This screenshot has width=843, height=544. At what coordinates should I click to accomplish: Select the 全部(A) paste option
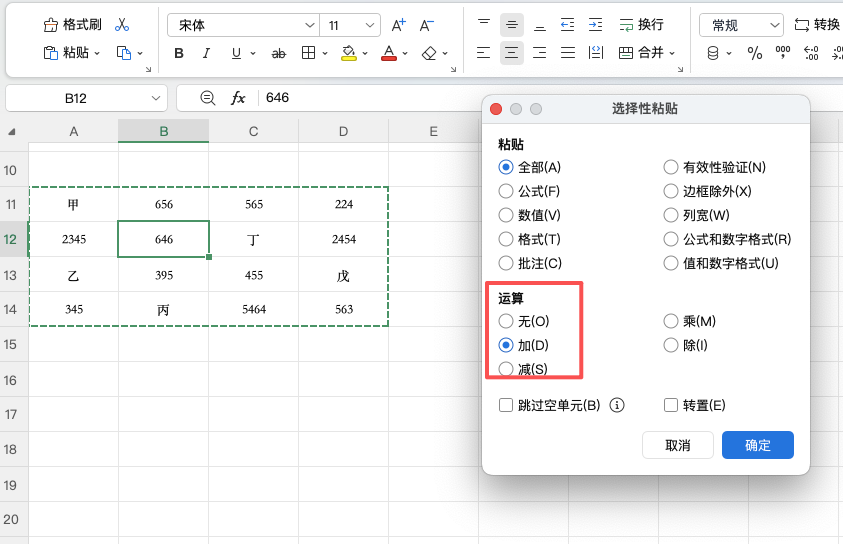(x=530, y=167)
